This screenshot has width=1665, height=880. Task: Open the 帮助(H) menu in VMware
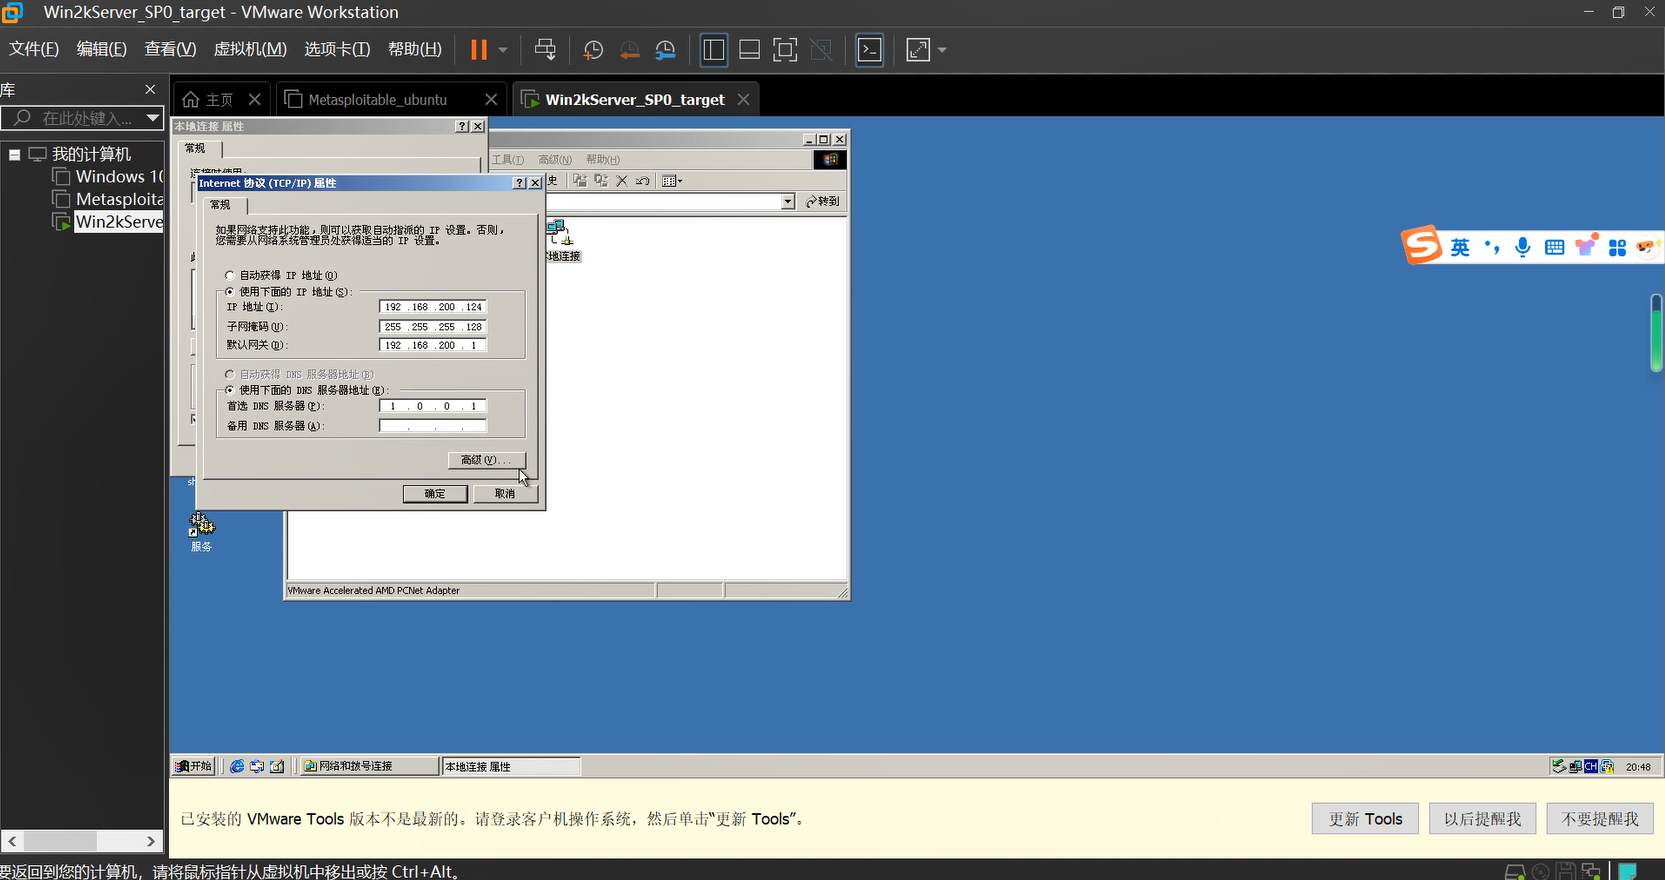(415, 49)
